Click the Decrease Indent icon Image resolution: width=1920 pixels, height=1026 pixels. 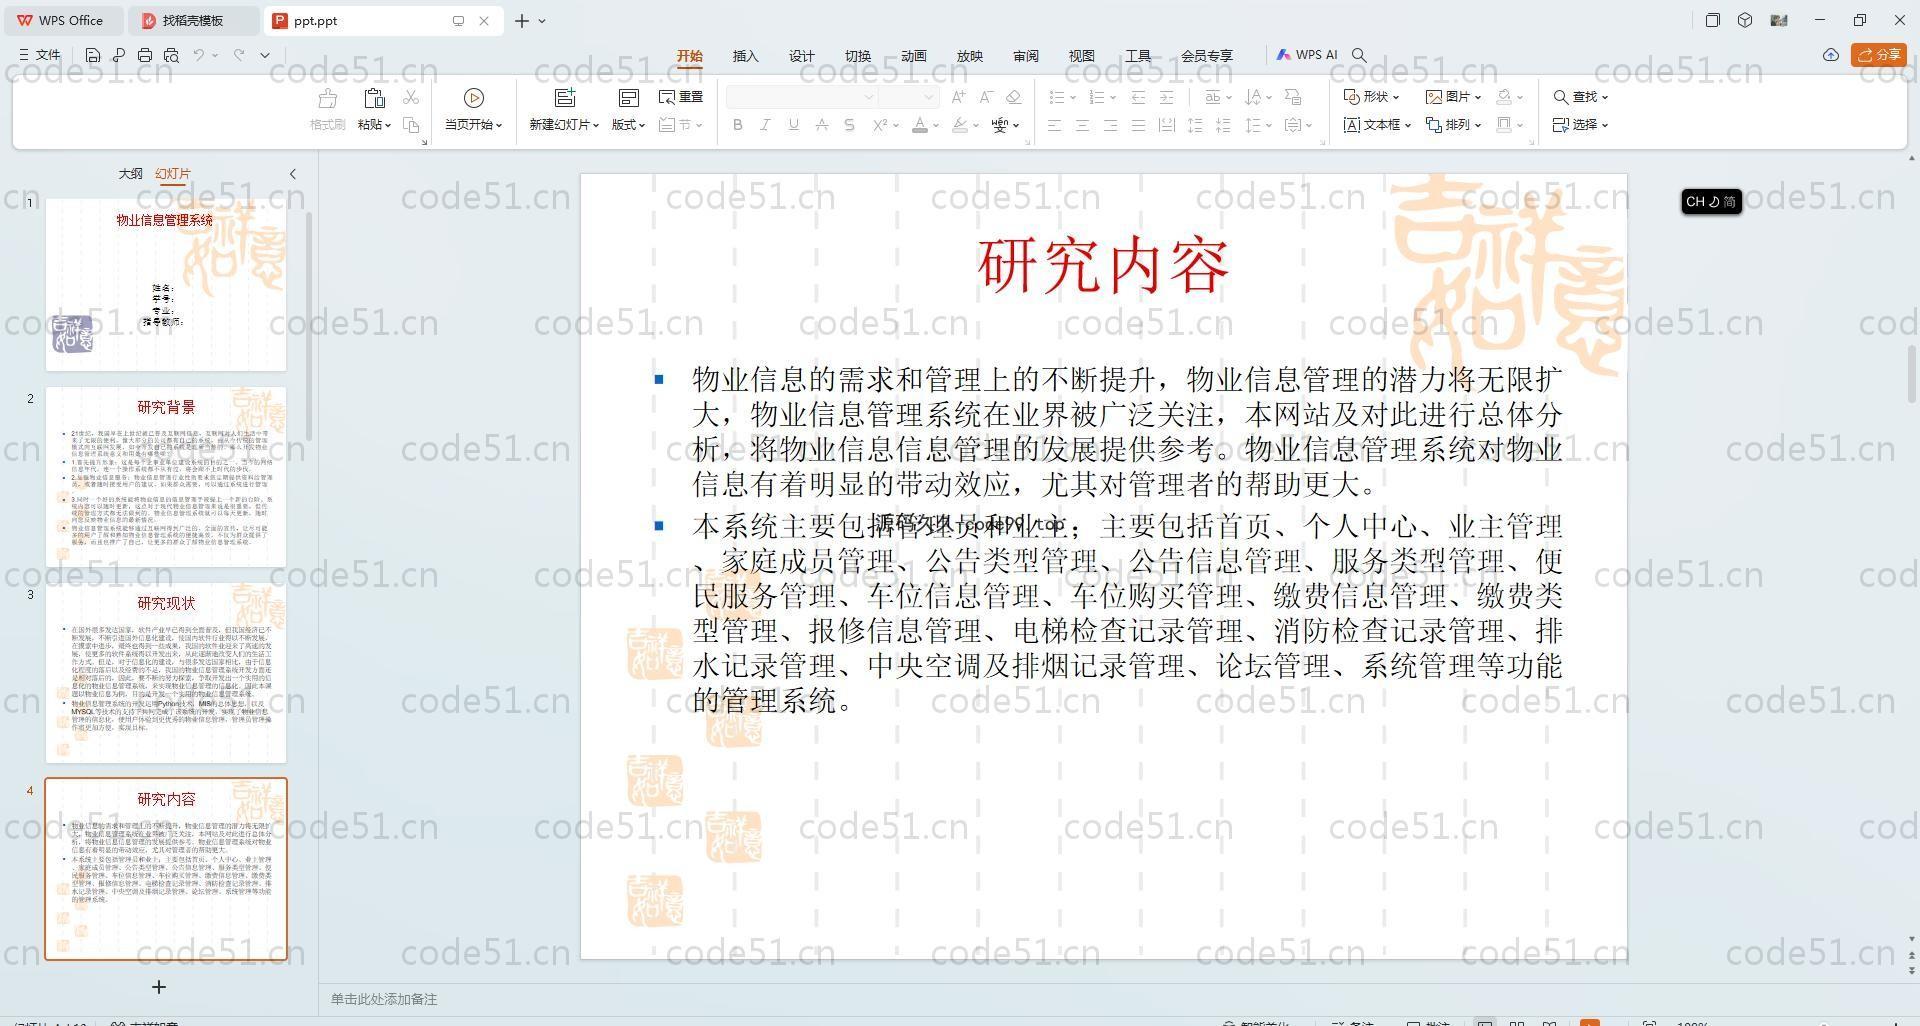coord(1138,97)
